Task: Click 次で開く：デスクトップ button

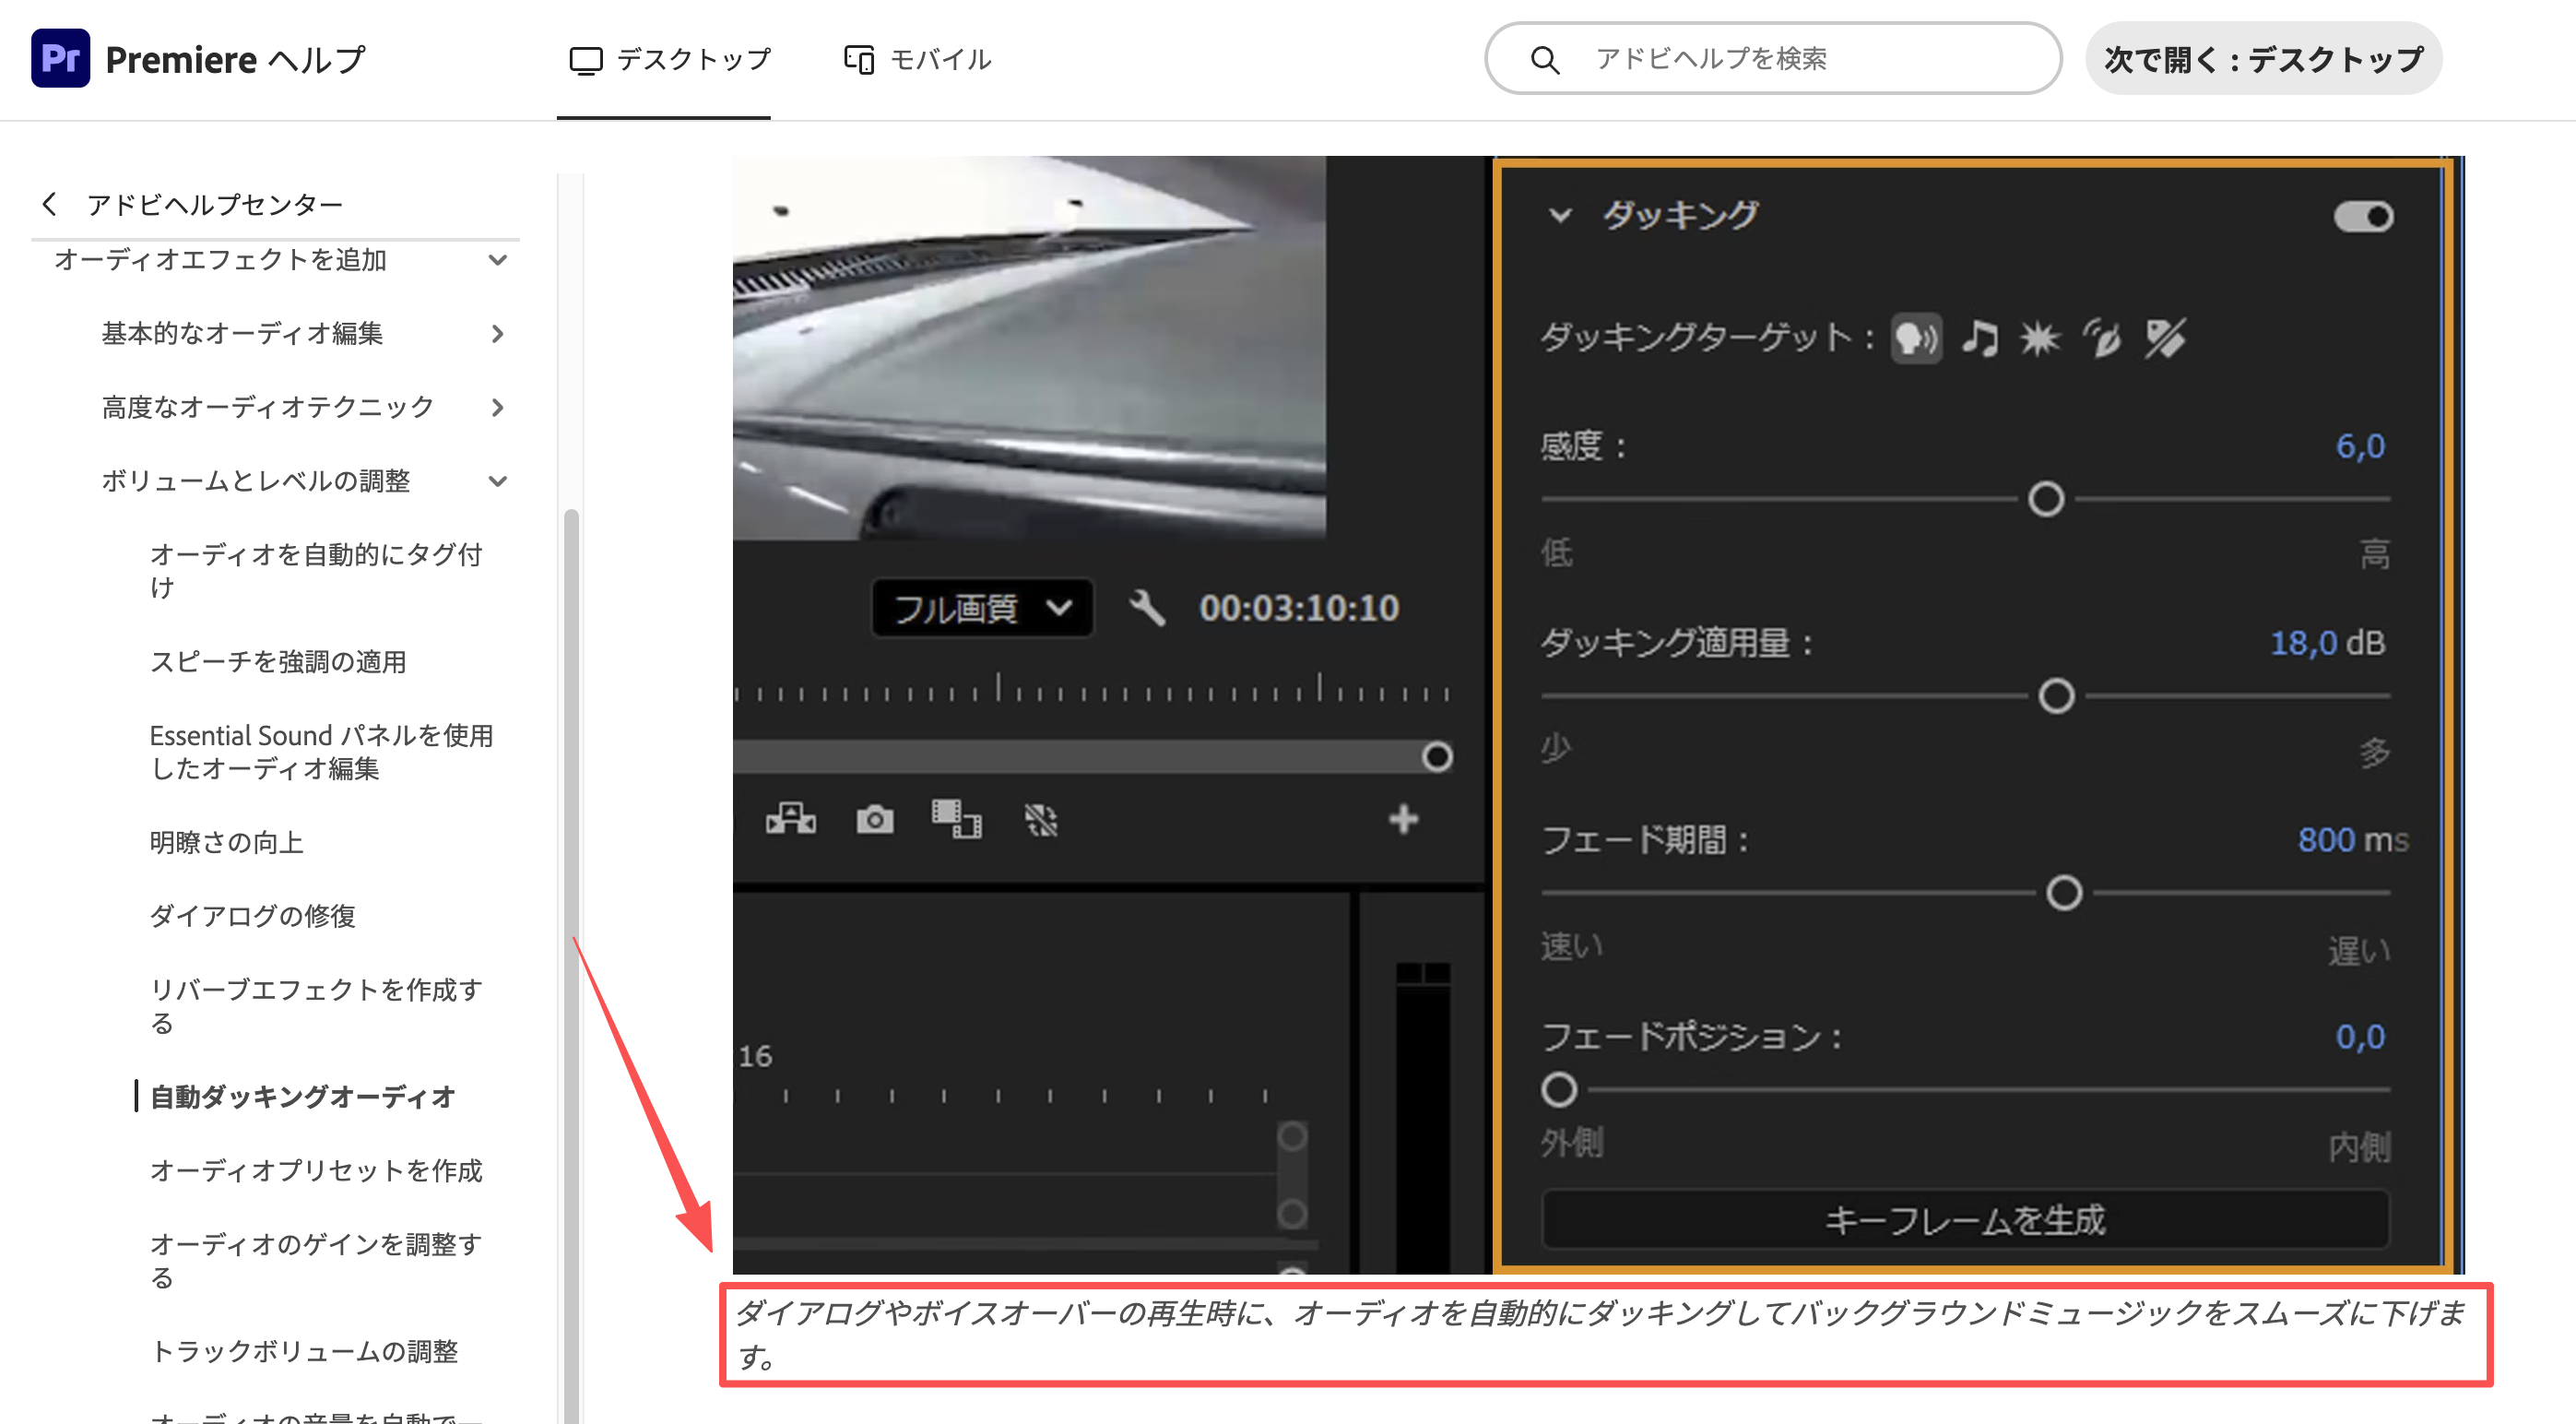Action: [x=2263, y=60]
